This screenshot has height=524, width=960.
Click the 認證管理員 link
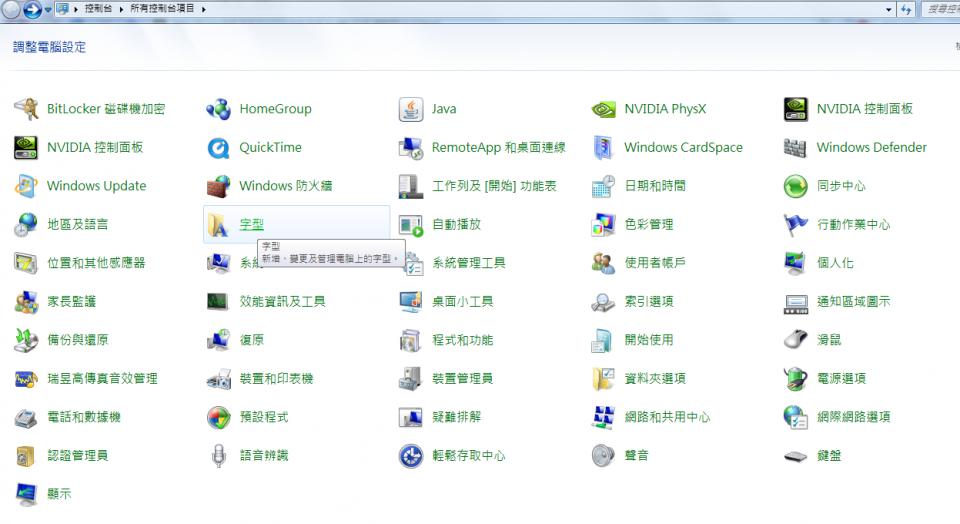click(x=78, y=456)
